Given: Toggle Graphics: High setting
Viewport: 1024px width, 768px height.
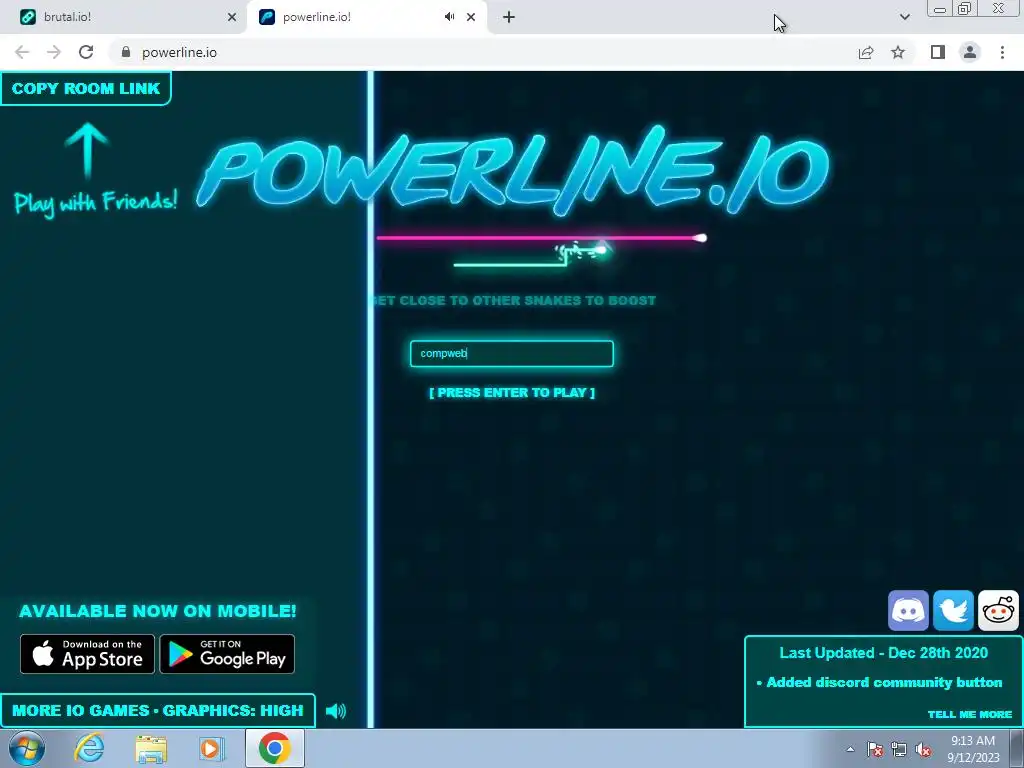Looking at the screenshot, I should pos(233,711).
